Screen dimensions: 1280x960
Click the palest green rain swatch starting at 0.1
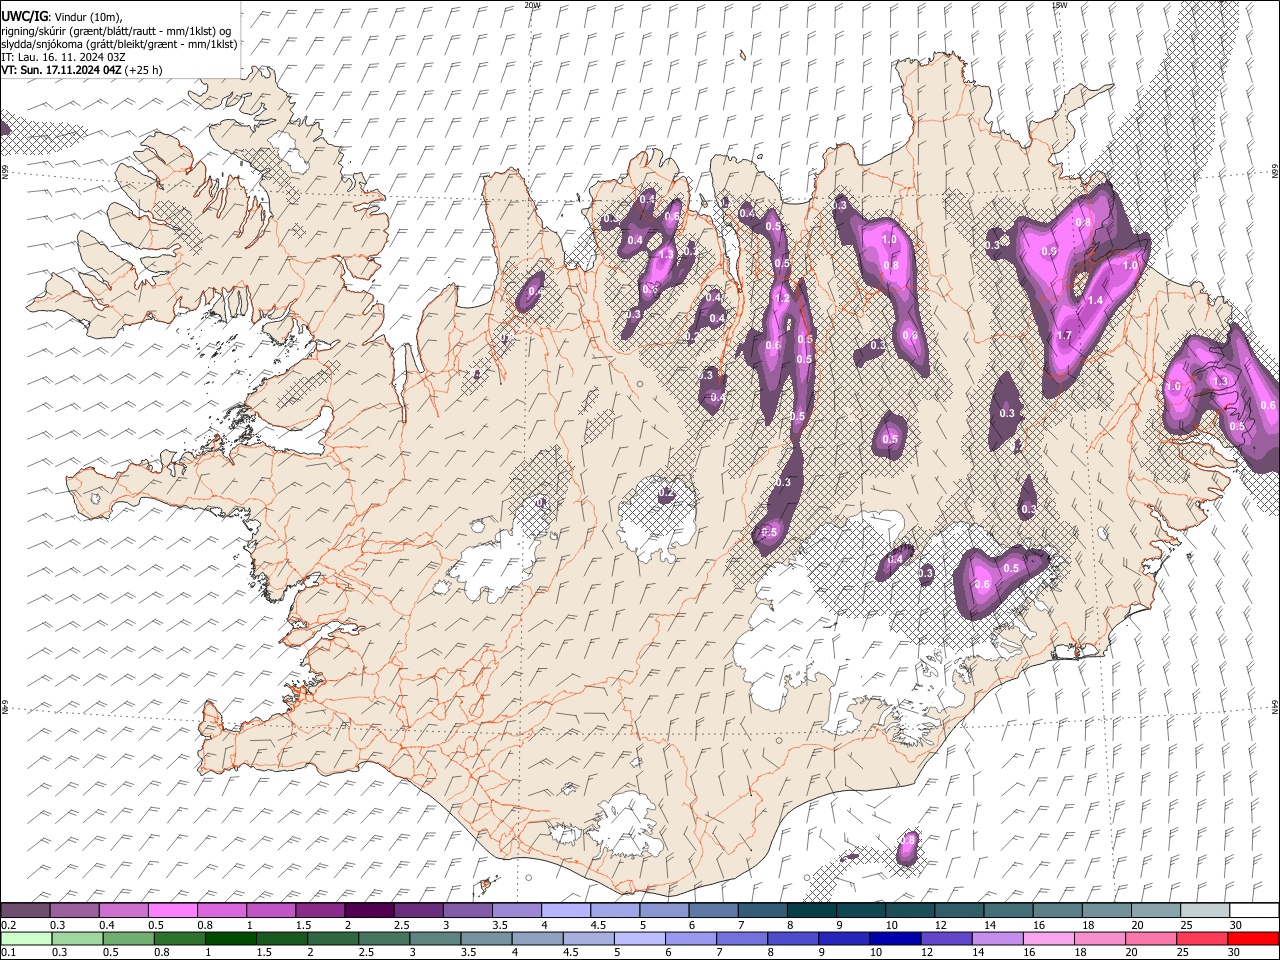click(26, 938)
